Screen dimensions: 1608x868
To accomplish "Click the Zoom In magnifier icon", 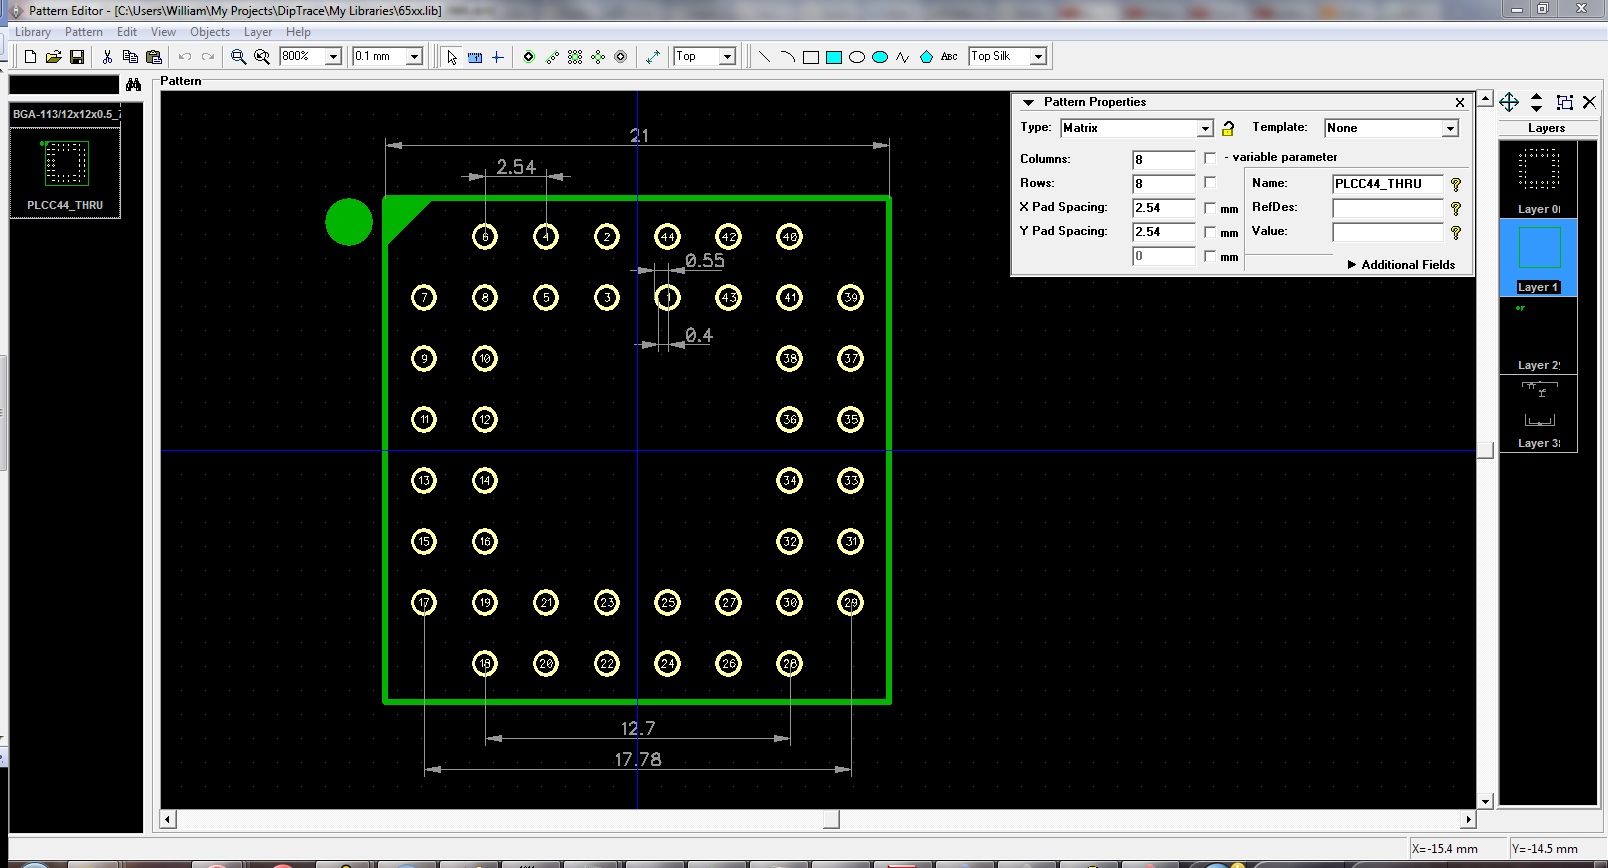I will coord(238,57).
